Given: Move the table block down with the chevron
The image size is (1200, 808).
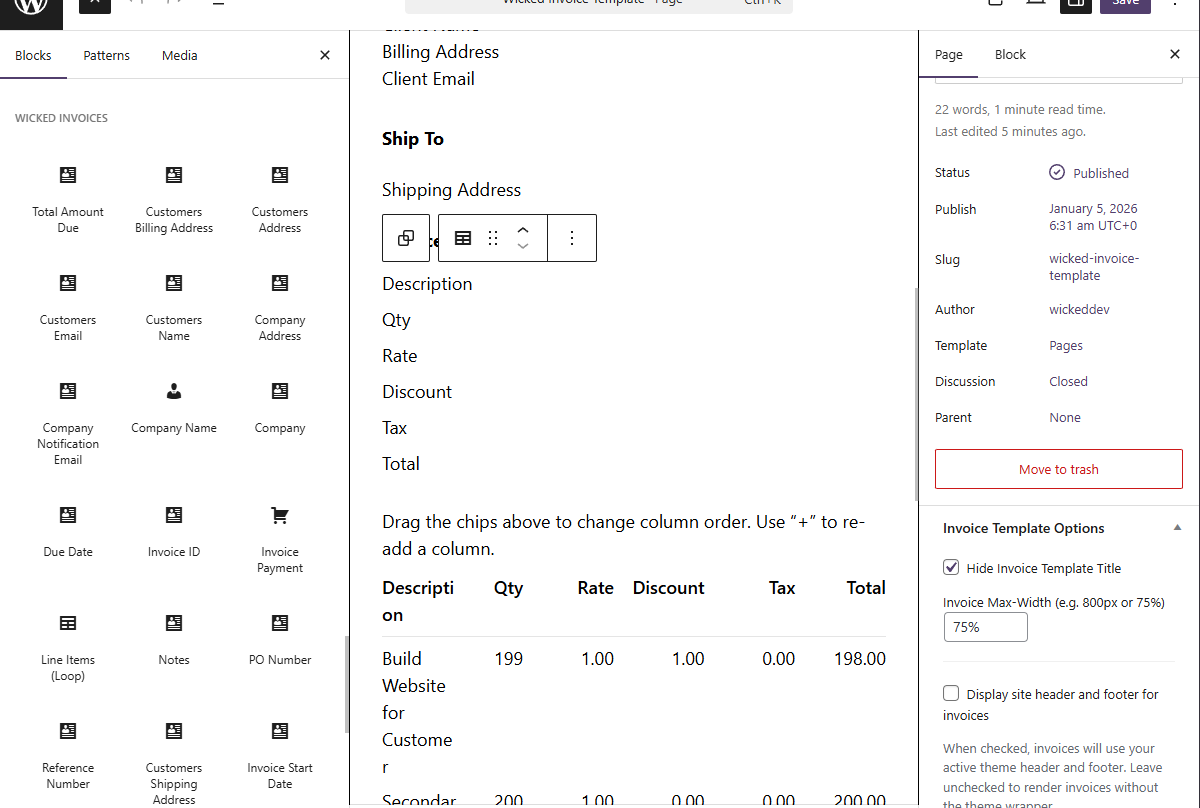Looking at the screenshot, I should [523, 245].
